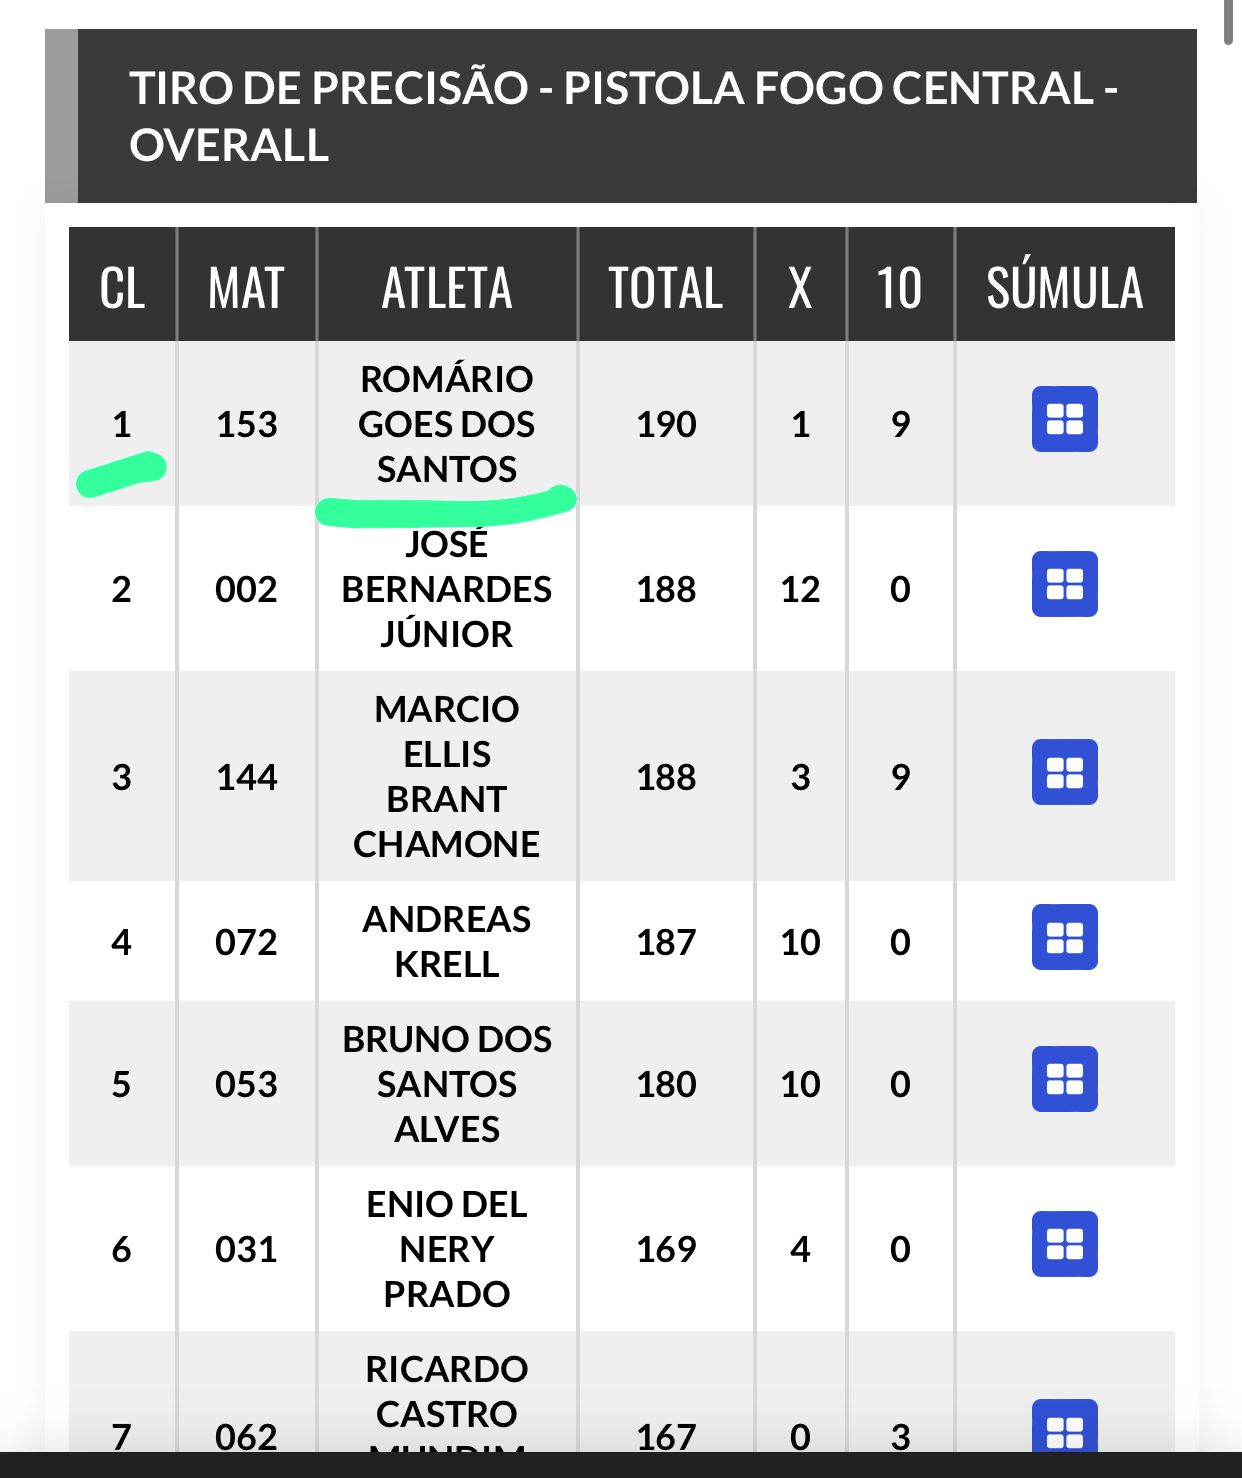The height and width of the screenshot is (1478, 1242).
Task: Open súmula icon for Bruno dos Santos Alves
Action: 1064,1079
